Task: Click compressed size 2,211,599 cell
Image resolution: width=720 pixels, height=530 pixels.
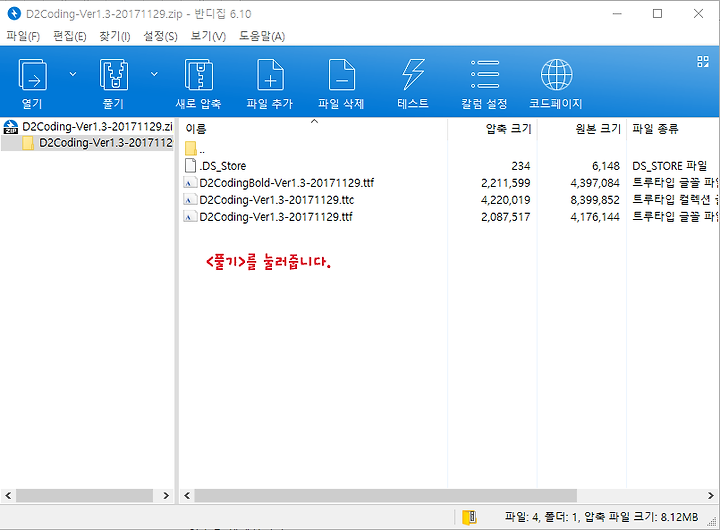Action: pos(506,183)
